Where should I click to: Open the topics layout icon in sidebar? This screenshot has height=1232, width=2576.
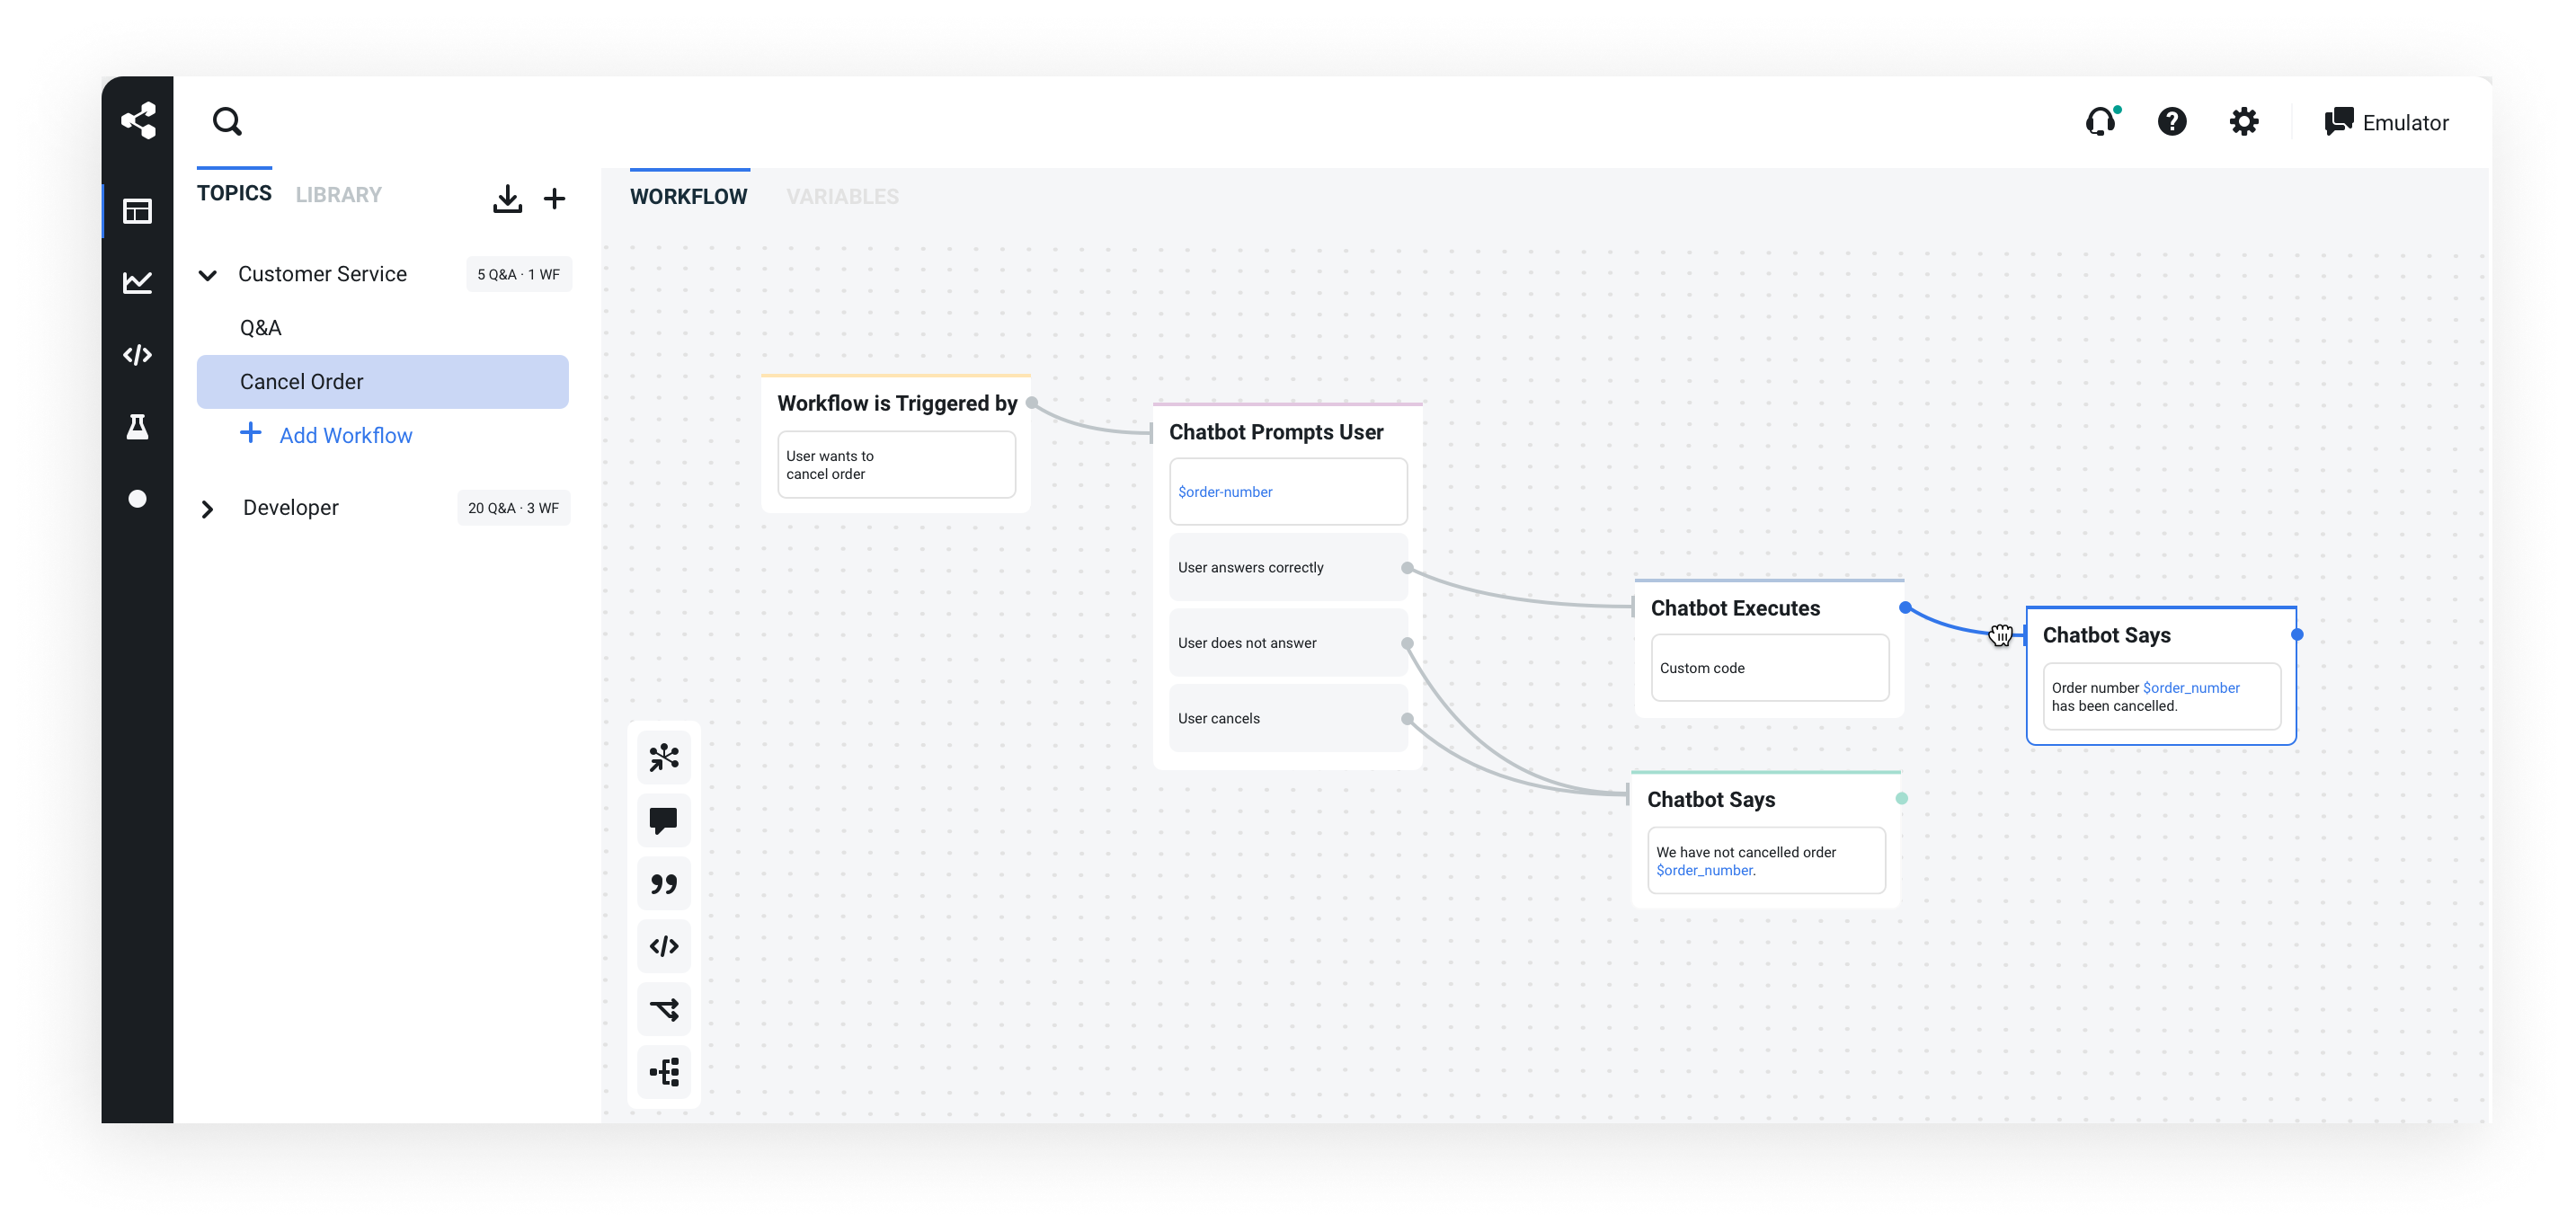[x=137, y=211]
